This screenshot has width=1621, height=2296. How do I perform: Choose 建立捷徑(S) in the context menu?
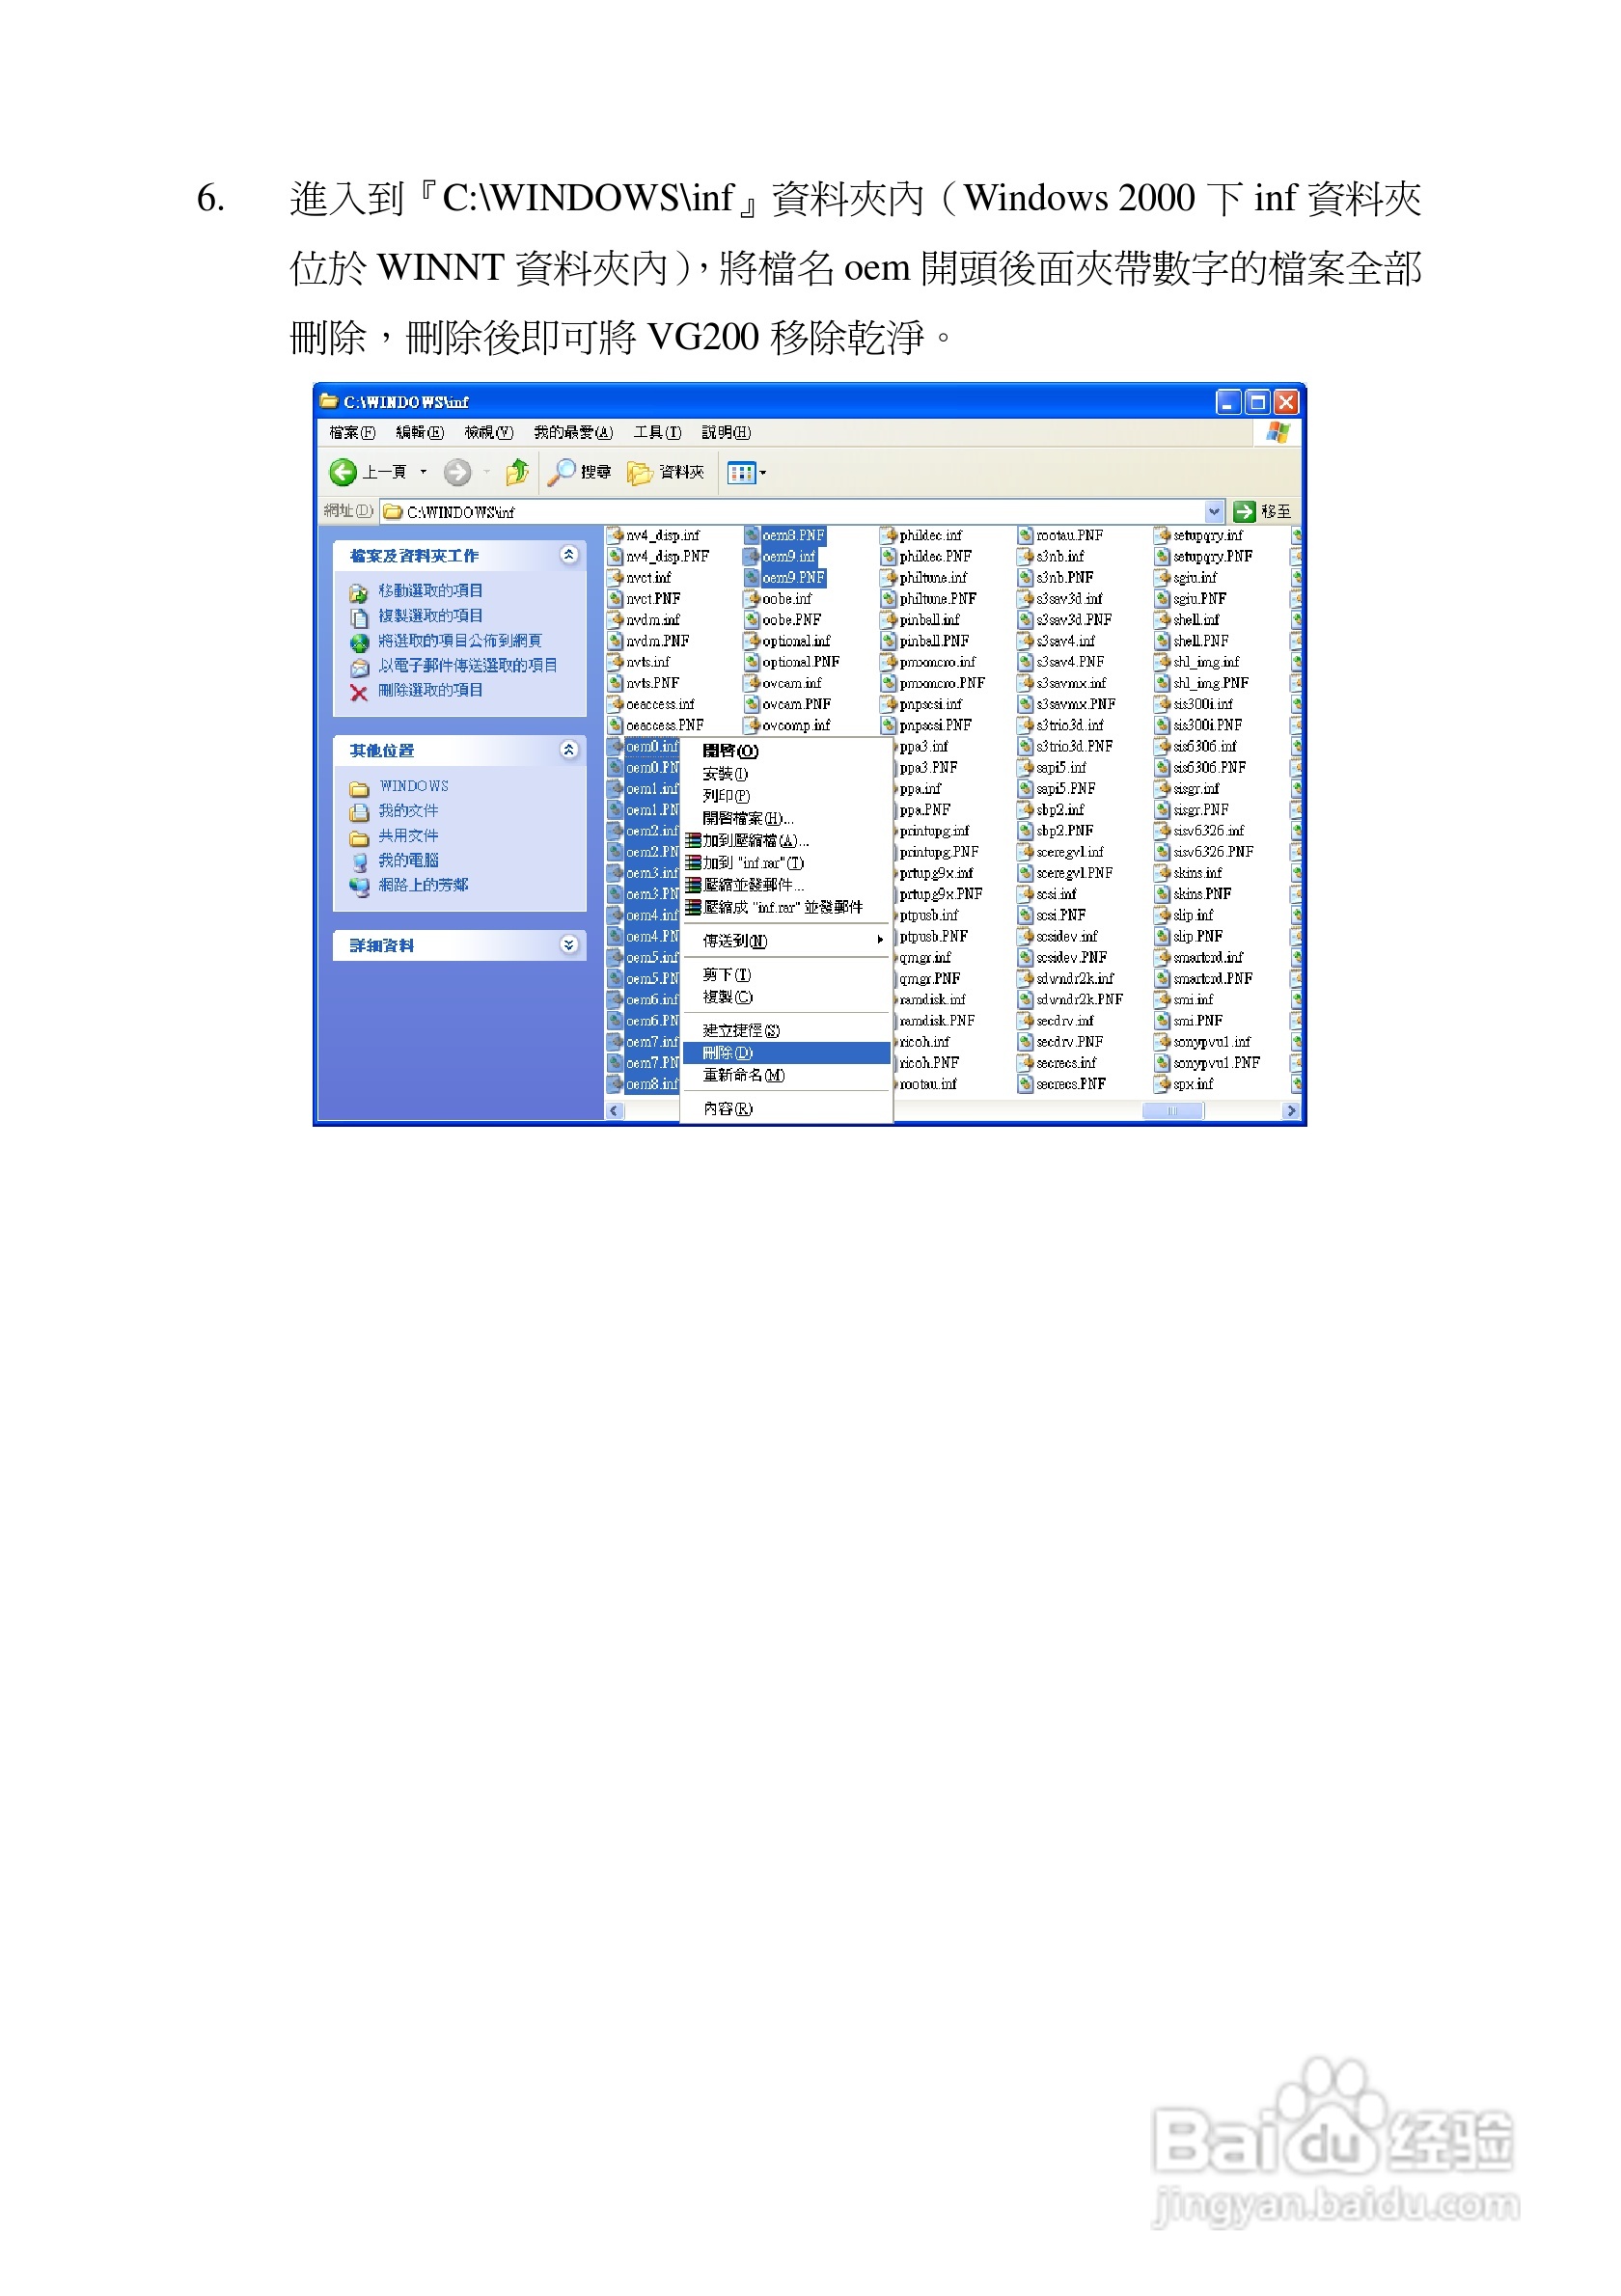click(x=786, y=1031)
